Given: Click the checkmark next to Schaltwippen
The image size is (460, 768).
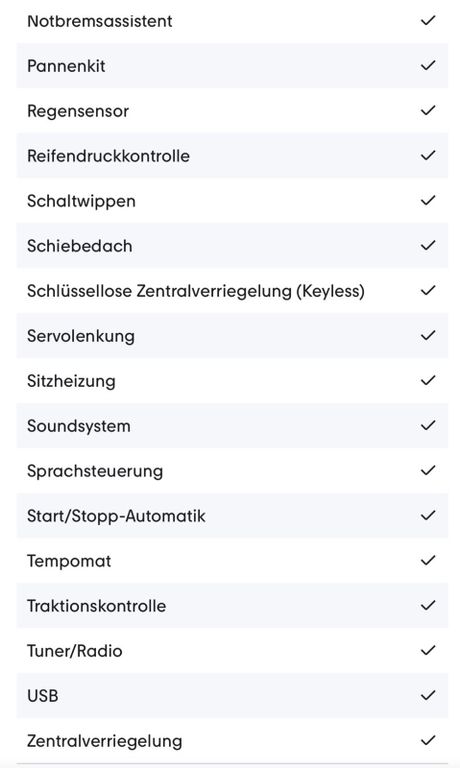Looking at the screenshot, I should (x=428, y=200).
